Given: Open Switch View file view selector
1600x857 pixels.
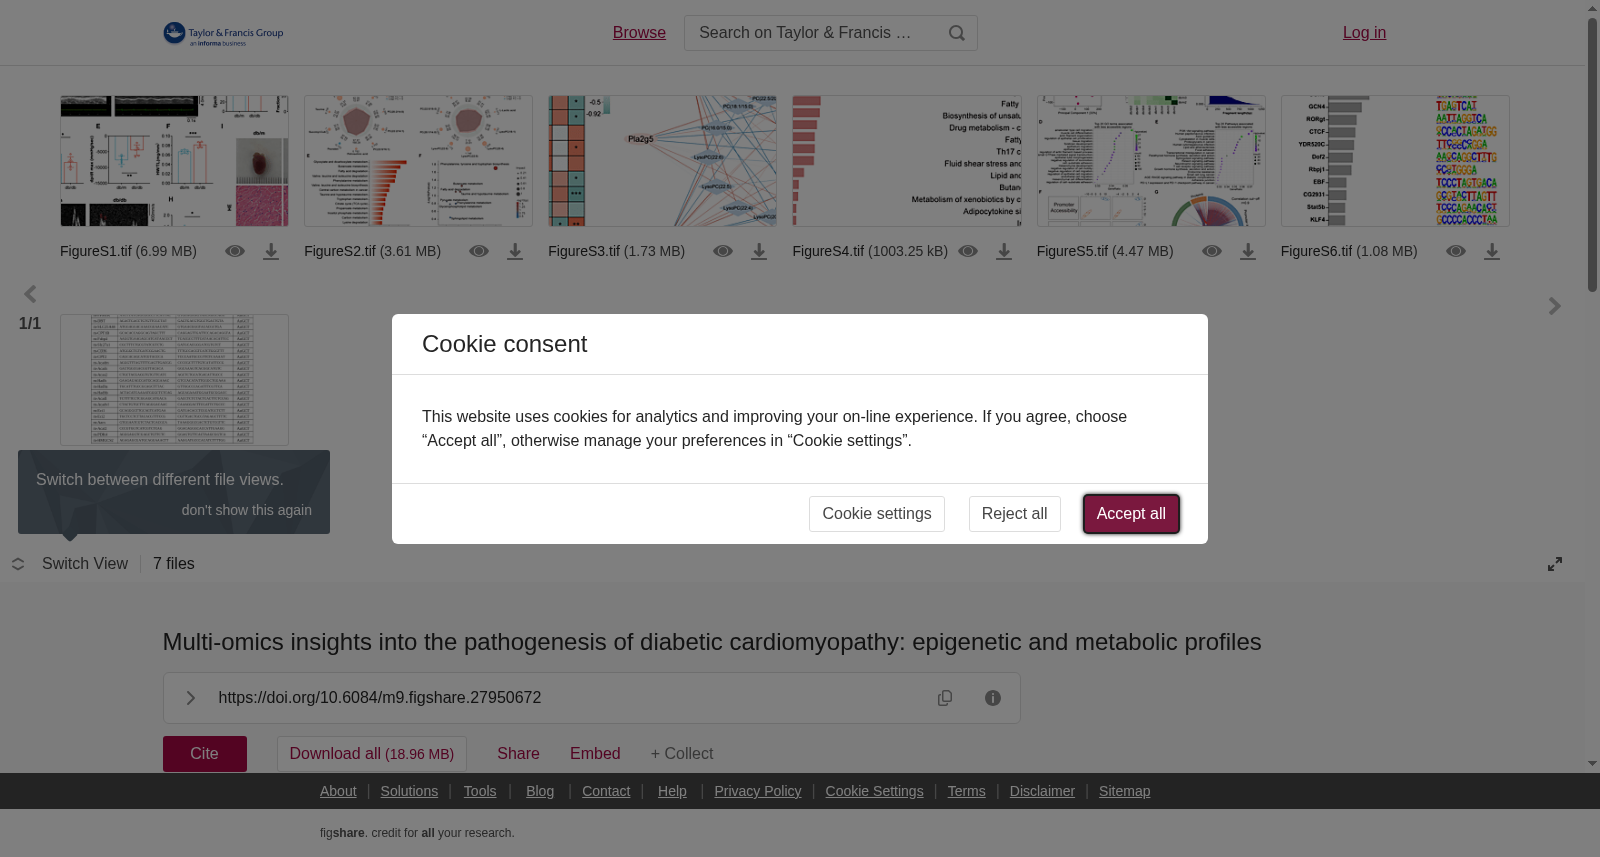Looking at the screenshot, I should pos(70,564).
